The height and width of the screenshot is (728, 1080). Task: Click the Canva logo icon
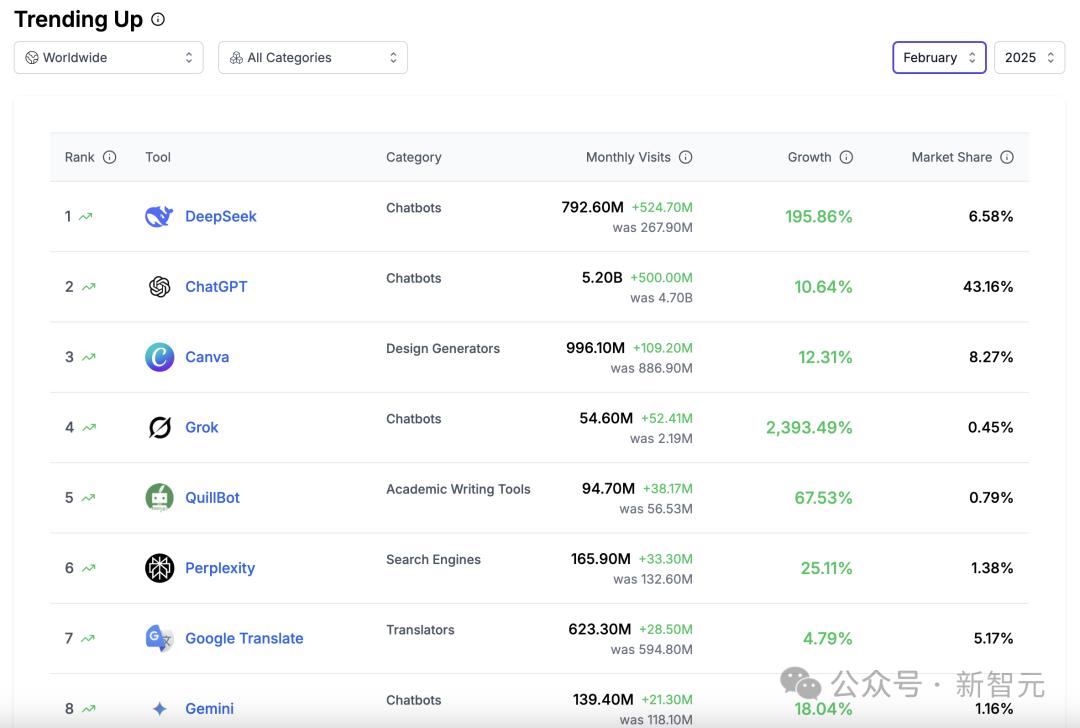[x=159, y=357]
